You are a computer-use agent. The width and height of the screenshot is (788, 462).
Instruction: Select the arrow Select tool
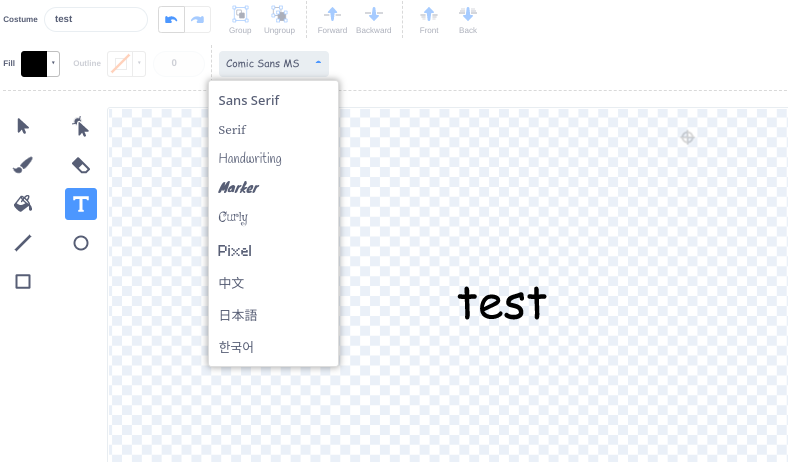23,126
